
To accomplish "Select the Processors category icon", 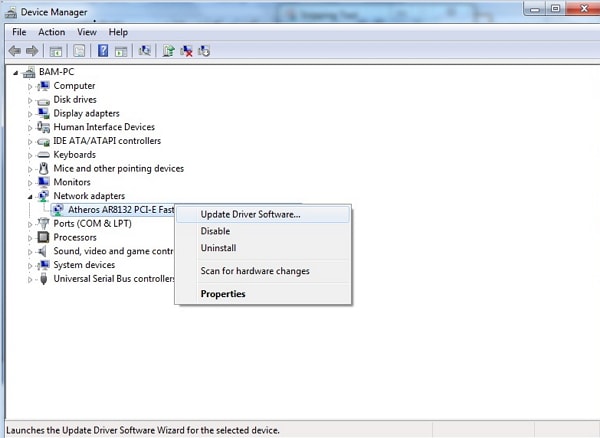I will [x=43, y=237].
